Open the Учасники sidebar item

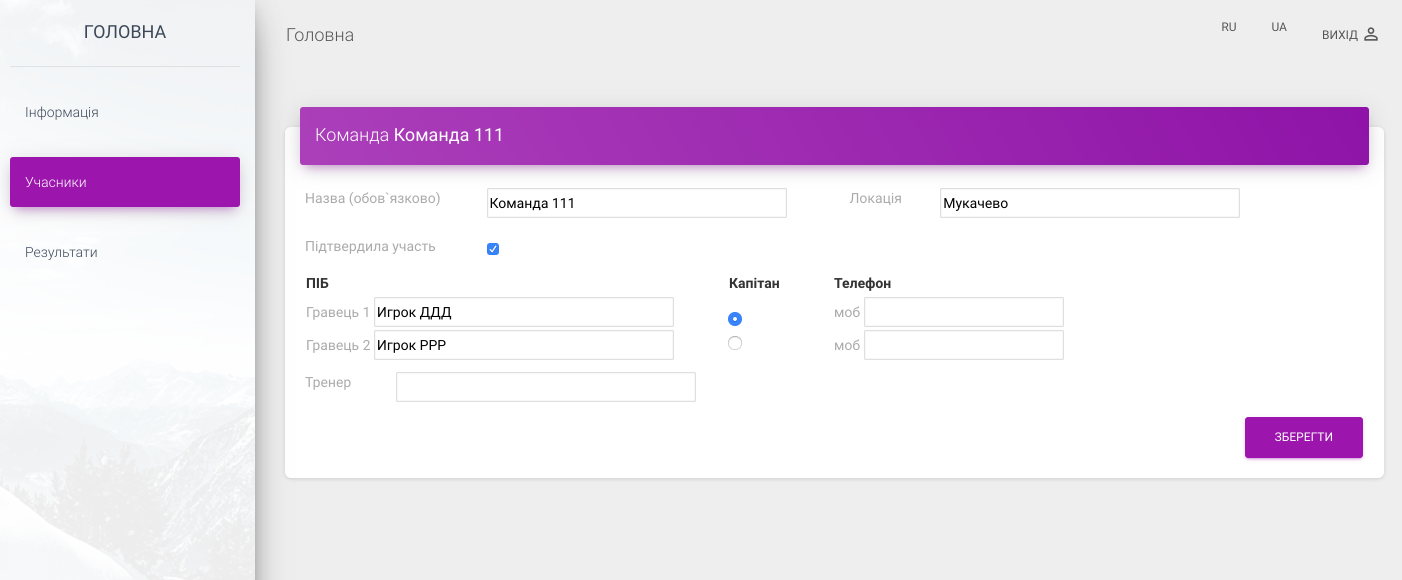click(x=125, y=182)
